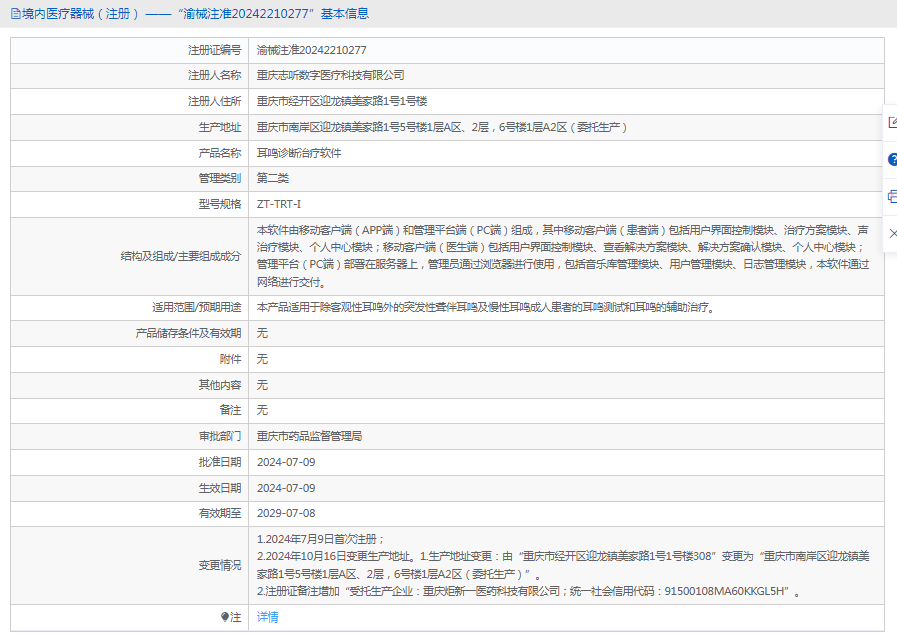Select the 无 value in 其他内容 row
Viewport: 897px width, 638px height.
point(262,385)
